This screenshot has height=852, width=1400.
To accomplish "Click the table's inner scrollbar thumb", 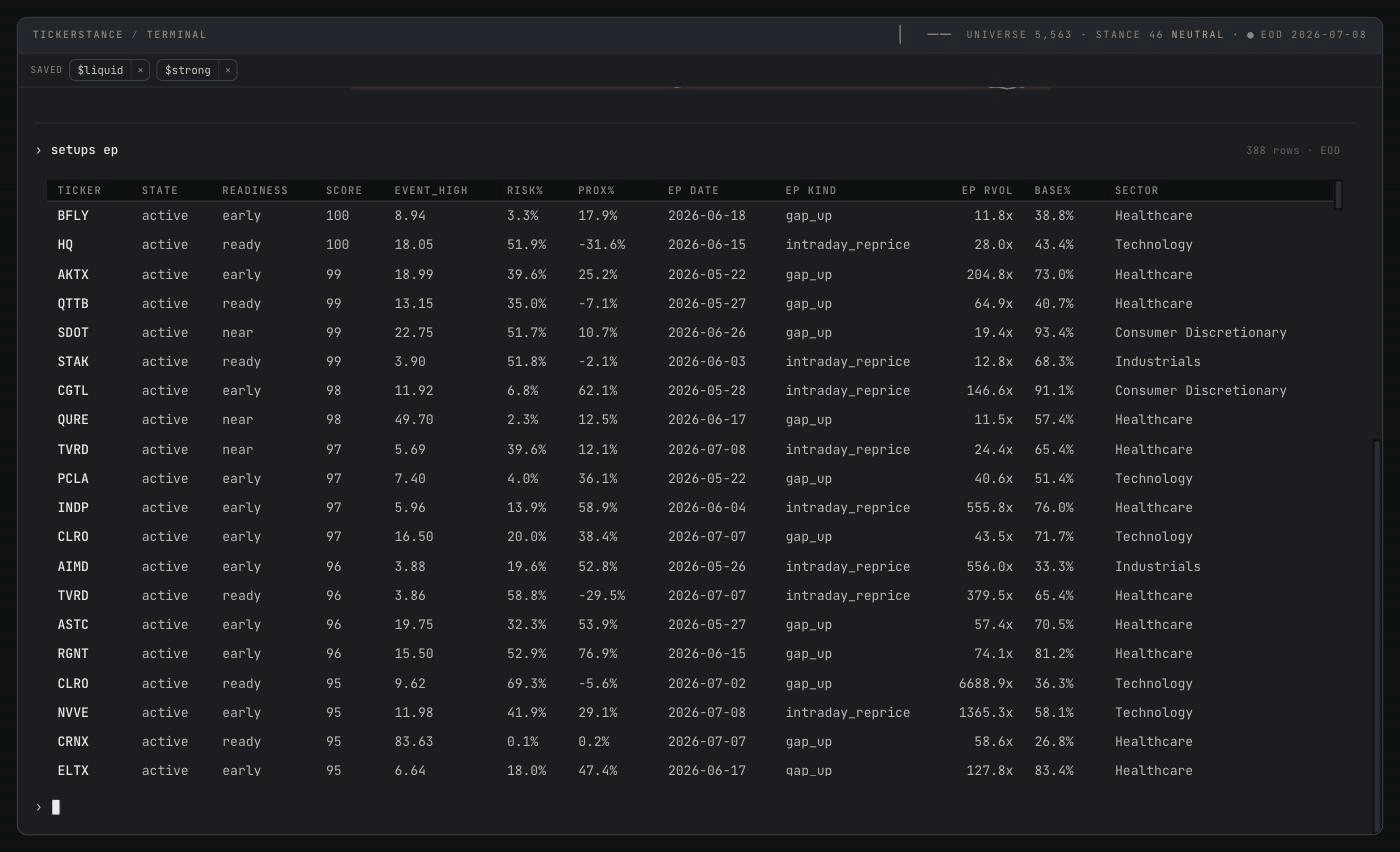I will [x=1338, y=196].
